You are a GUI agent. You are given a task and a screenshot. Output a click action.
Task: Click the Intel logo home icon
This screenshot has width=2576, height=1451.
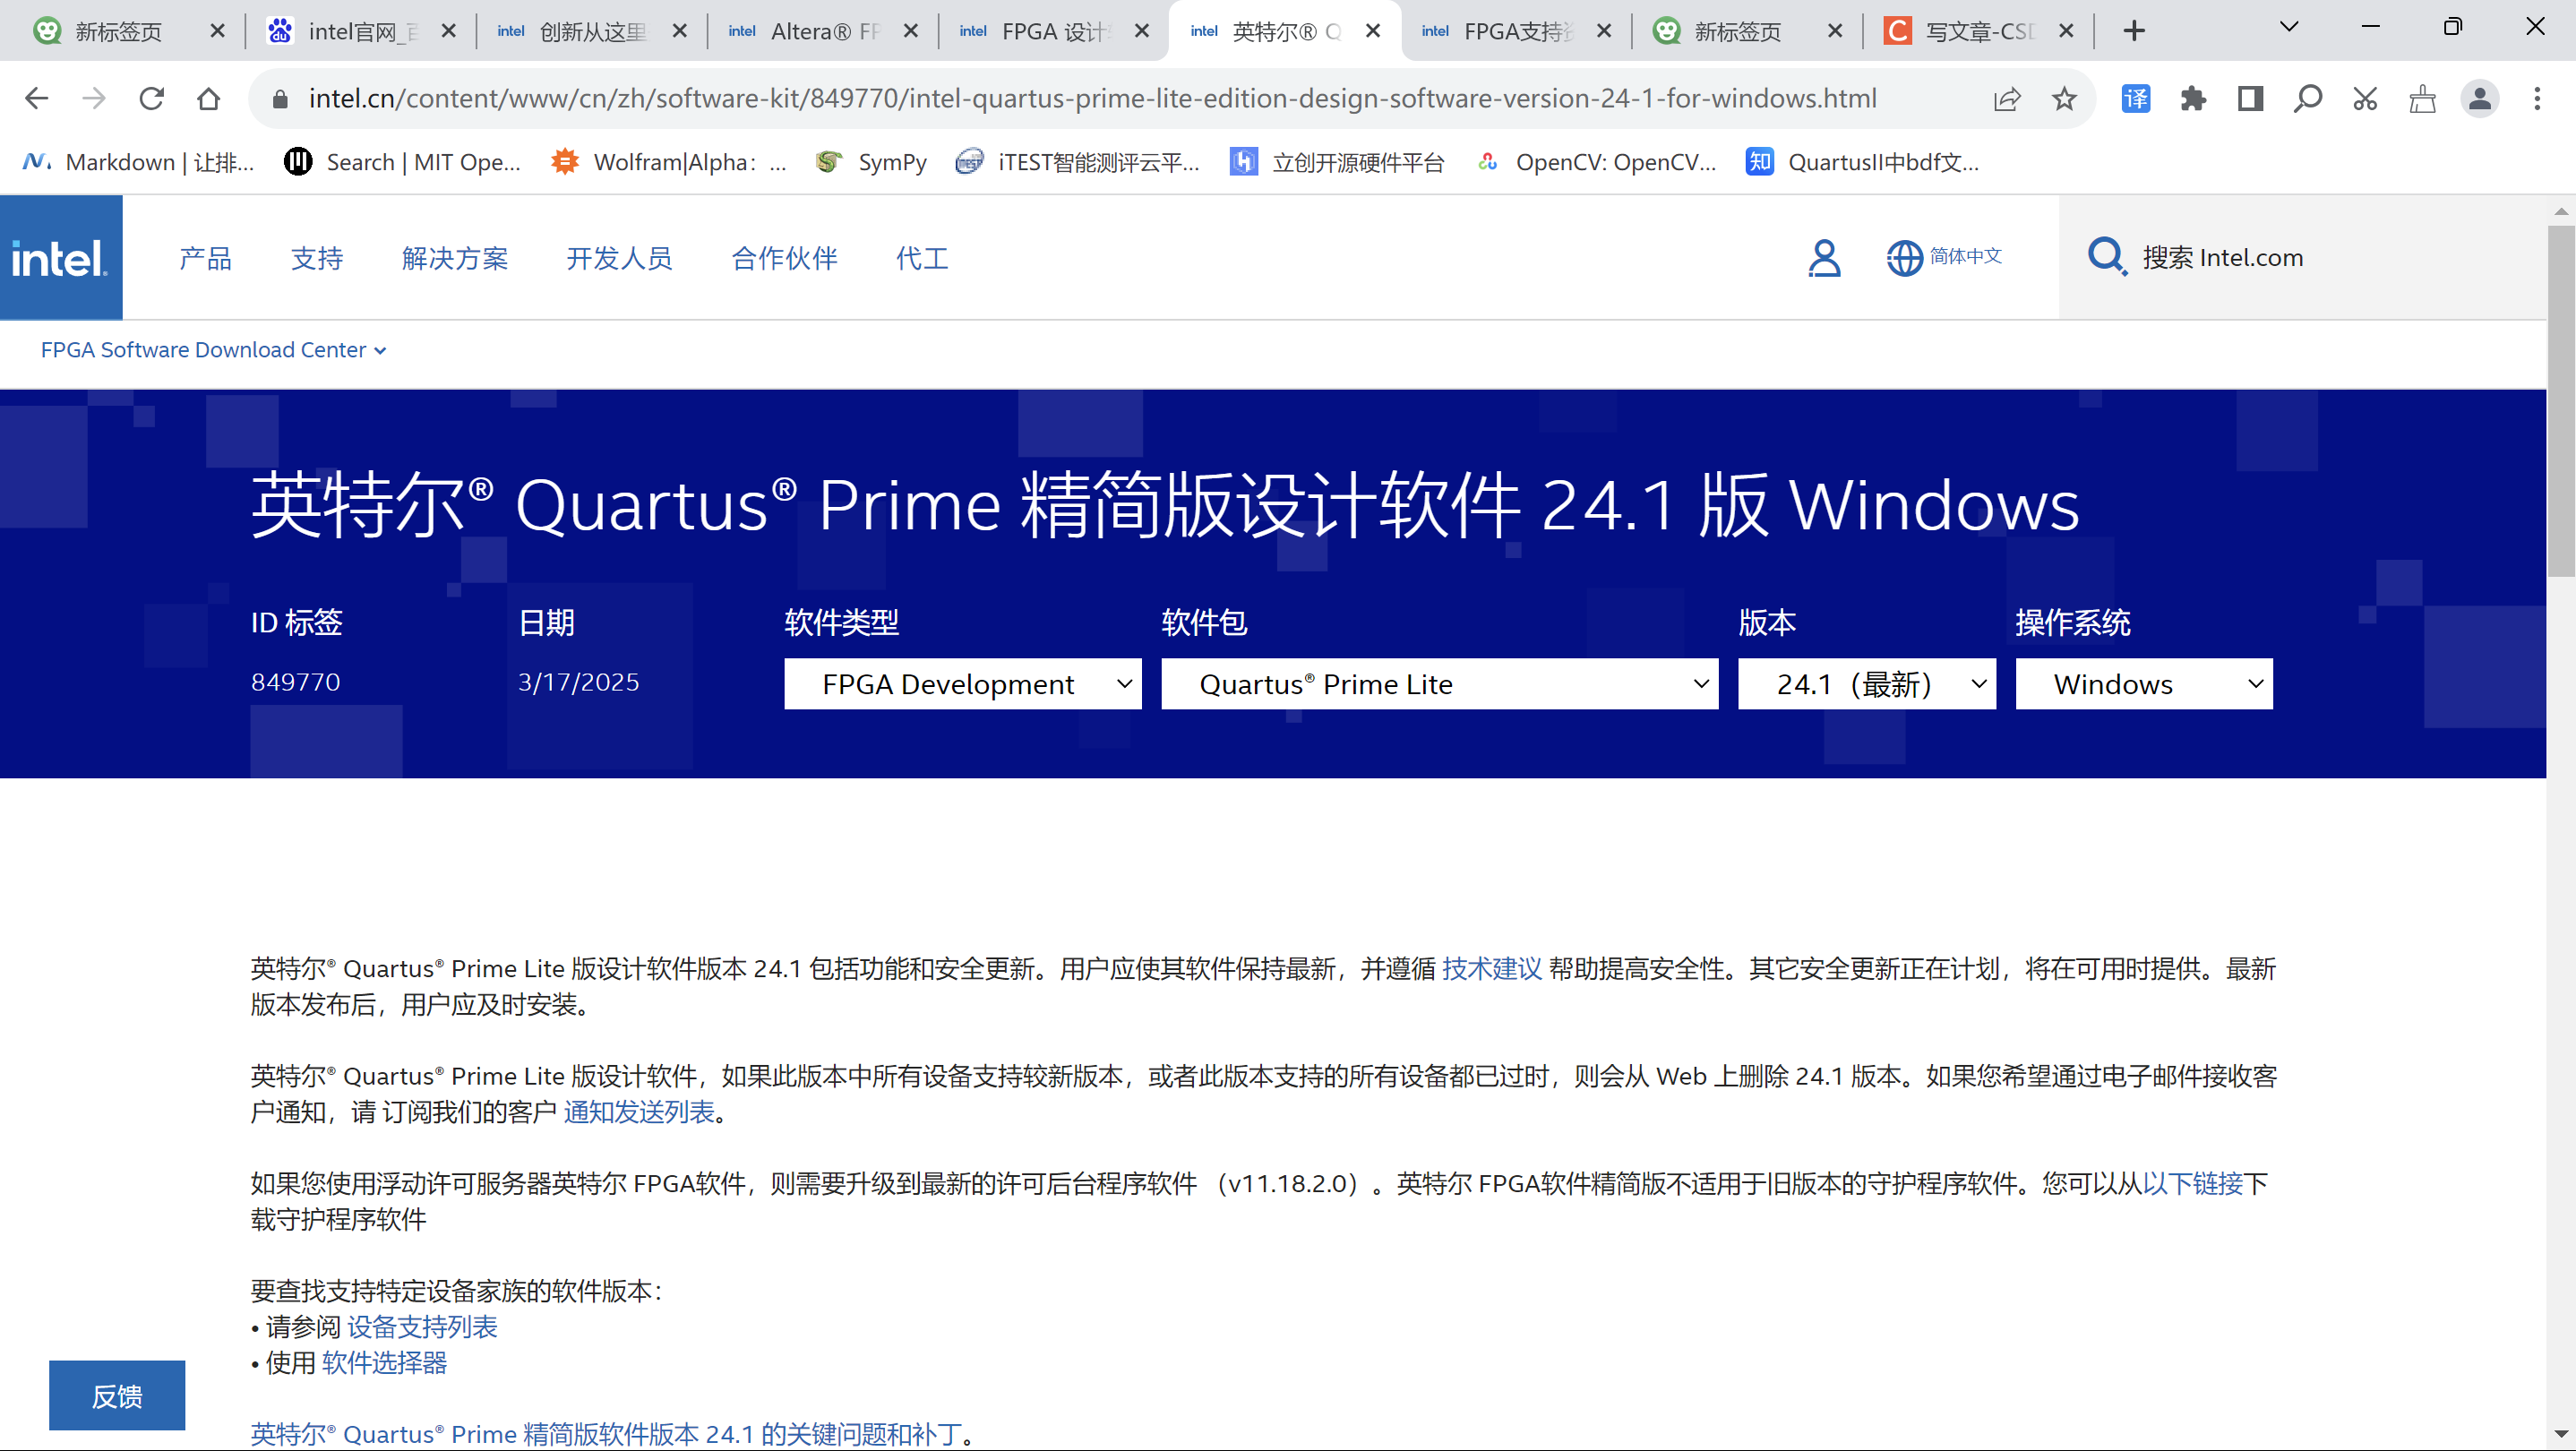click(60, 258)
